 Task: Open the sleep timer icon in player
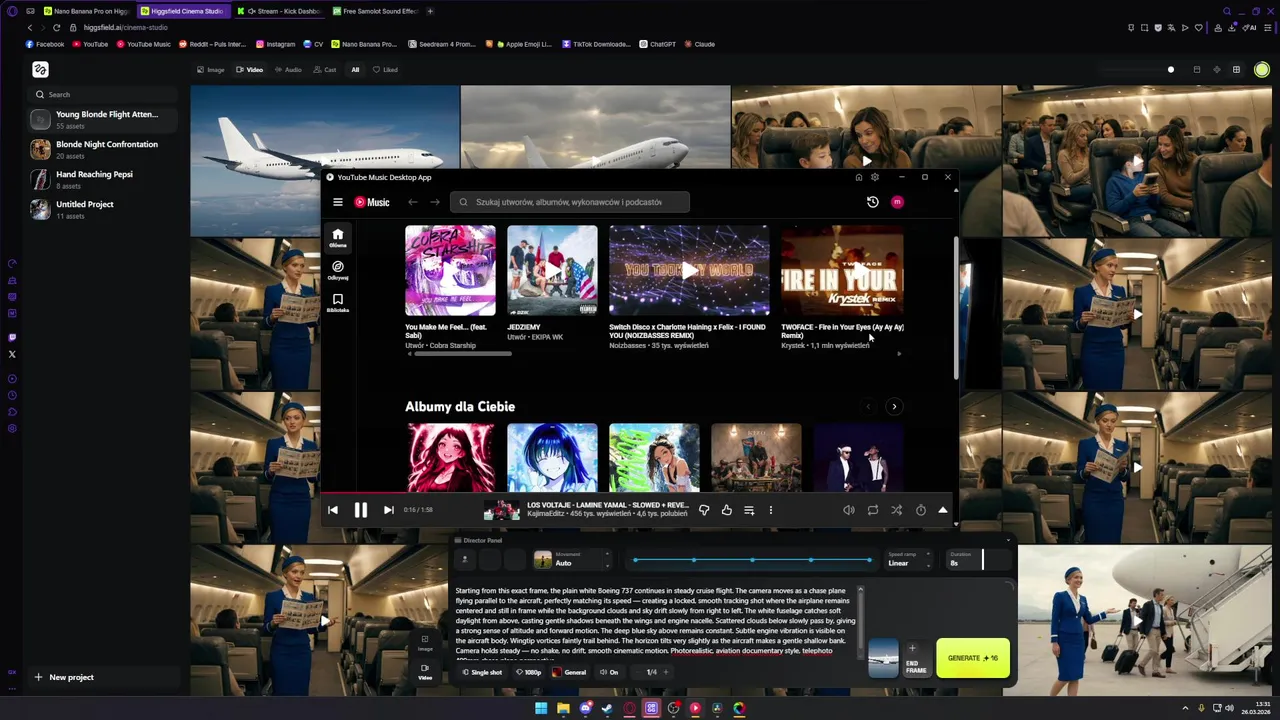pyautogui.click(x=921, y=510)
